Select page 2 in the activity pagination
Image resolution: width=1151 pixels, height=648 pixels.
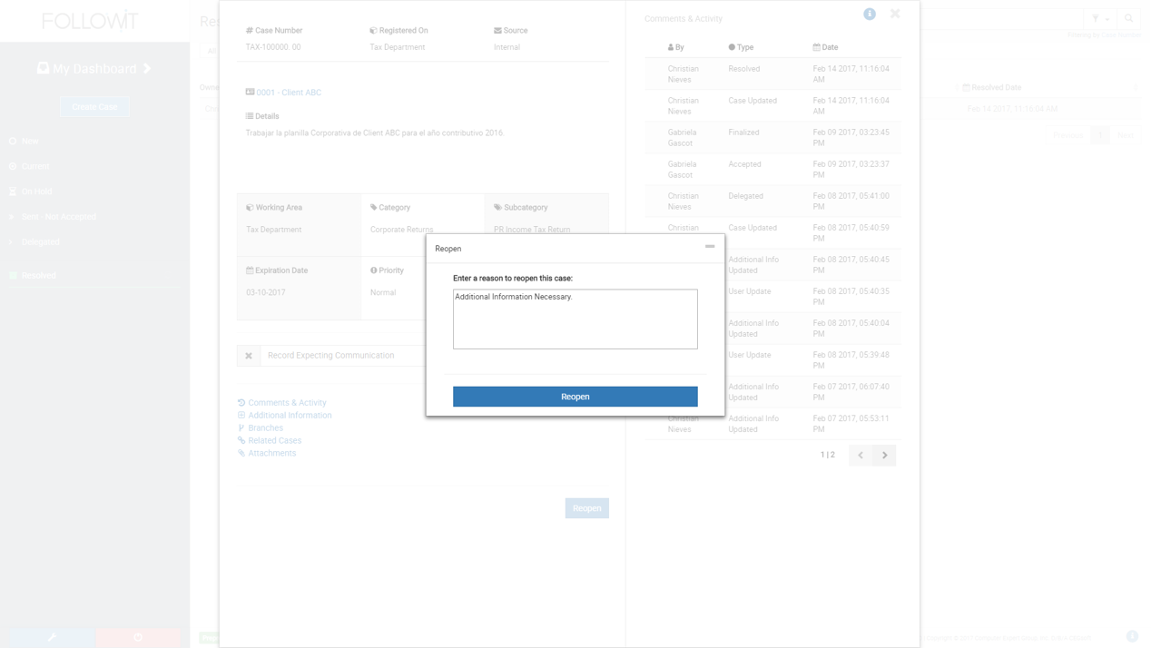pyautogui.click(x=832, y=454)
